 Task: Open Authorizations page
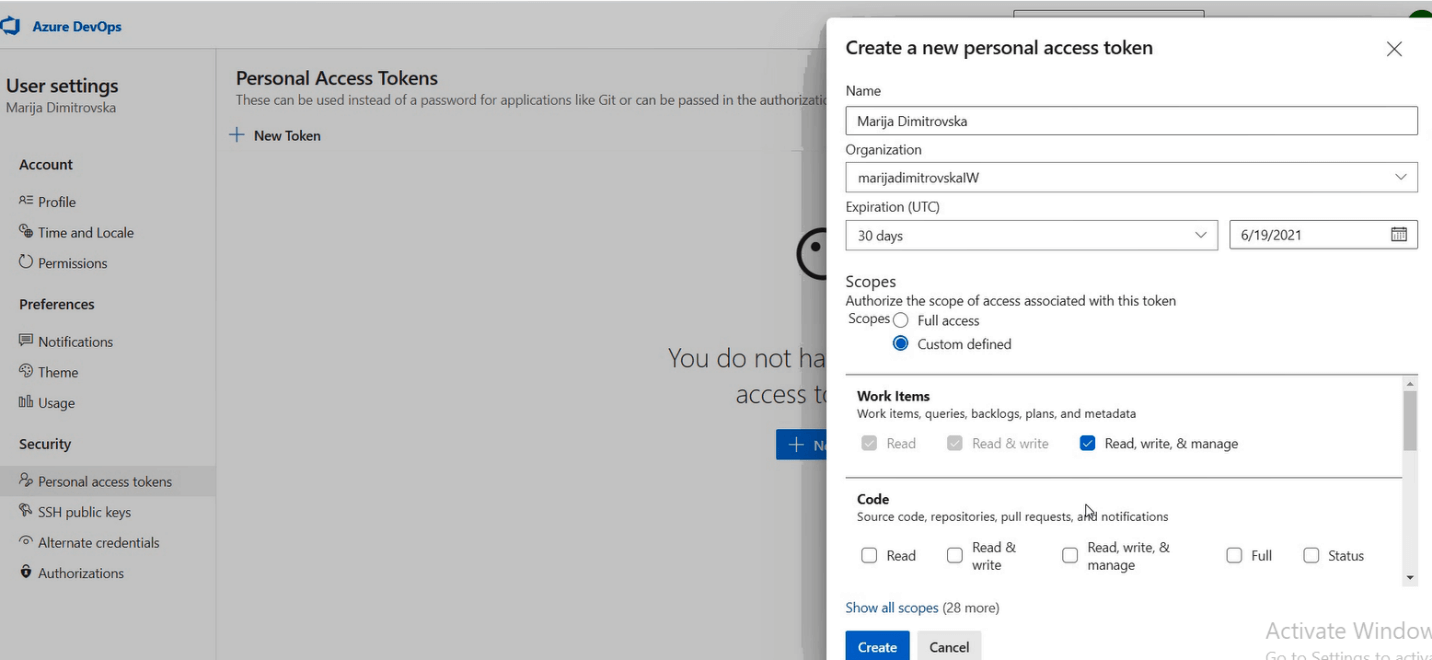pyautogui.click(x=81, y=573)
